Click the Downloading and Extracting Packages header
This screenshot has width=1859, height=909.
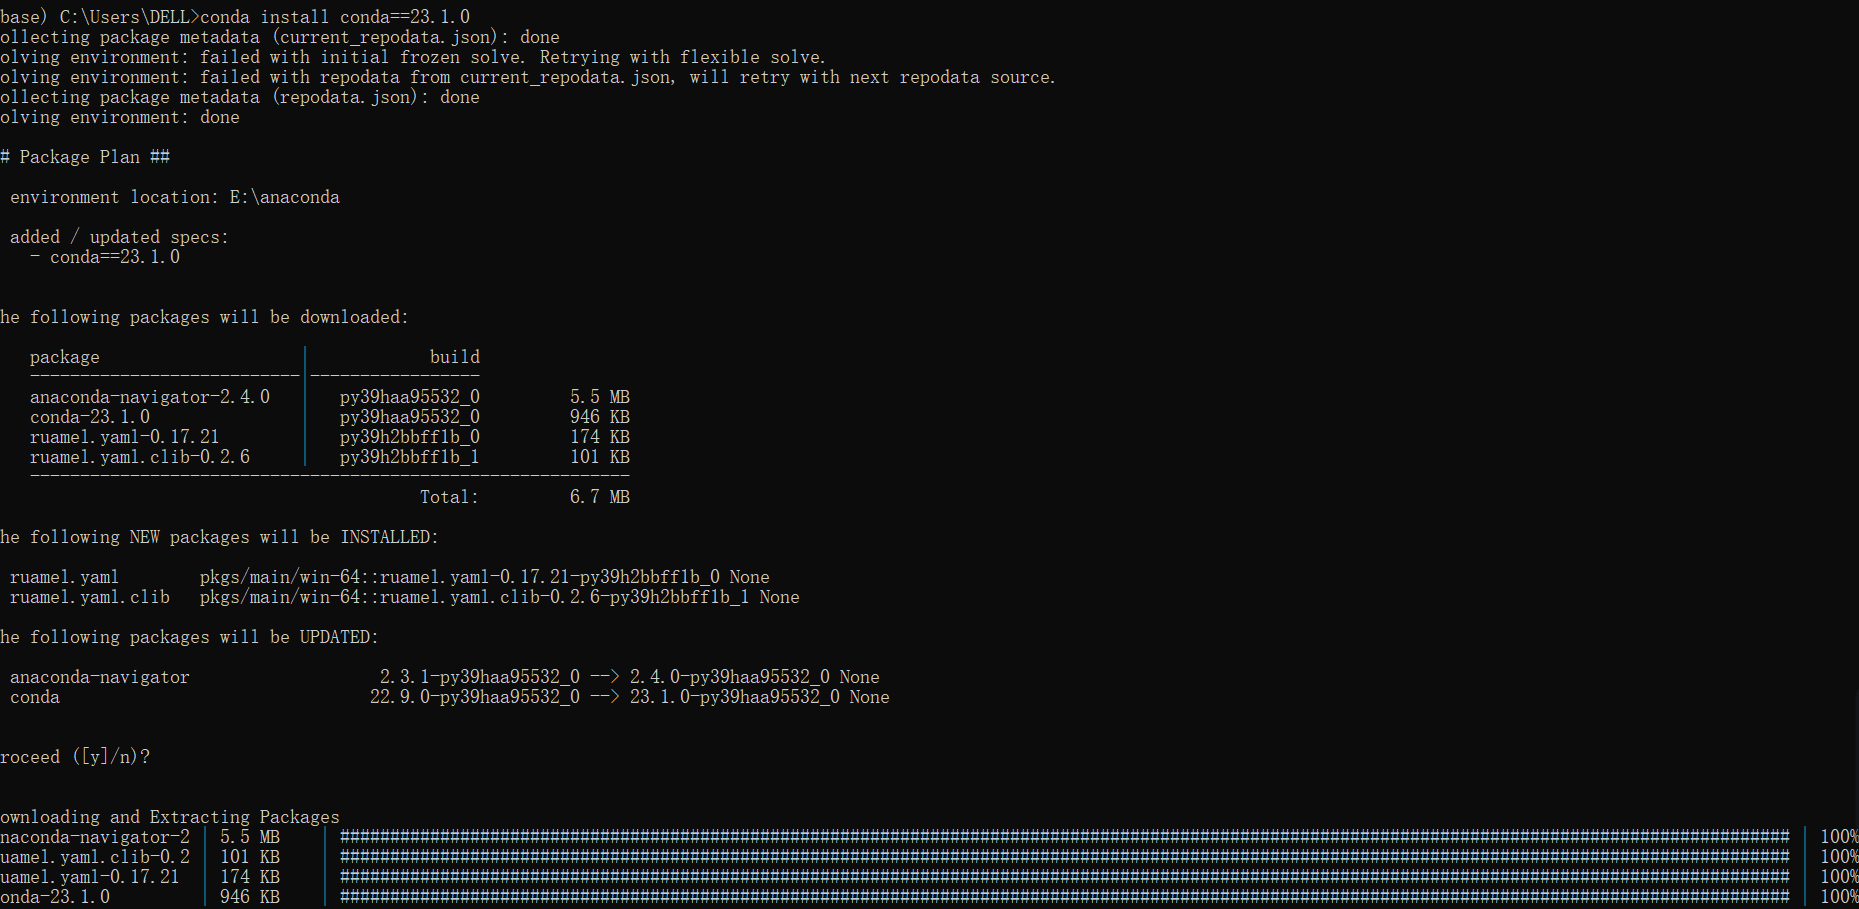coord(170,816)
